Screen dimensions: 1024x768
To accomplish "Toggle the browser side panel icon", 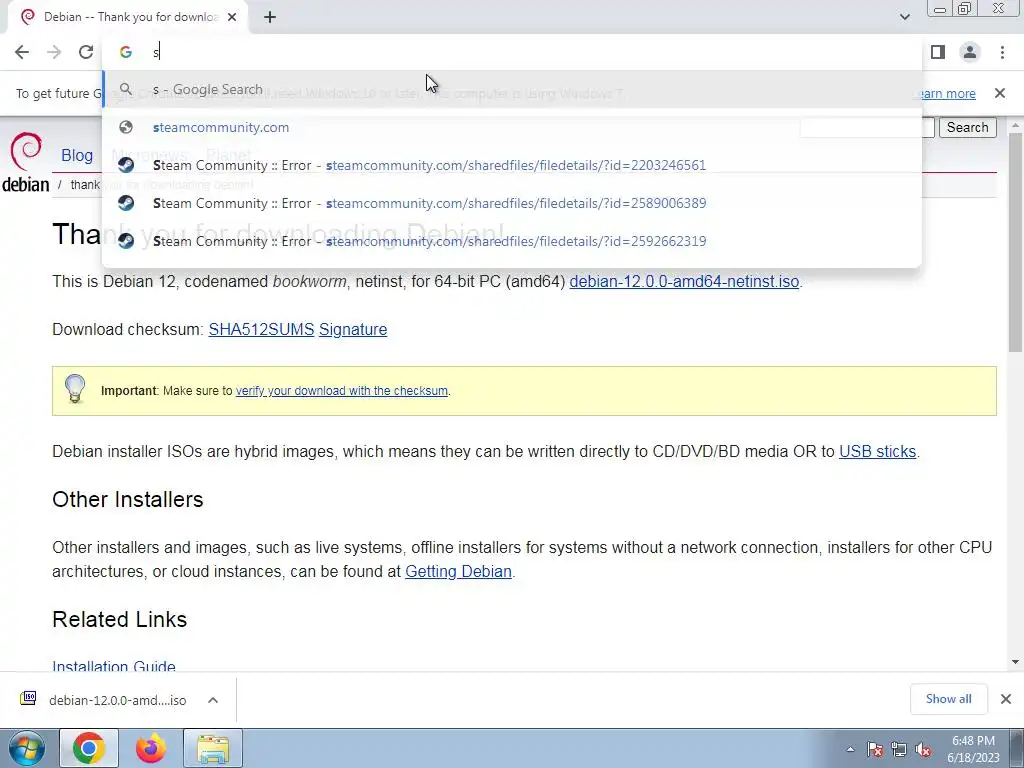I will (938, 52).
